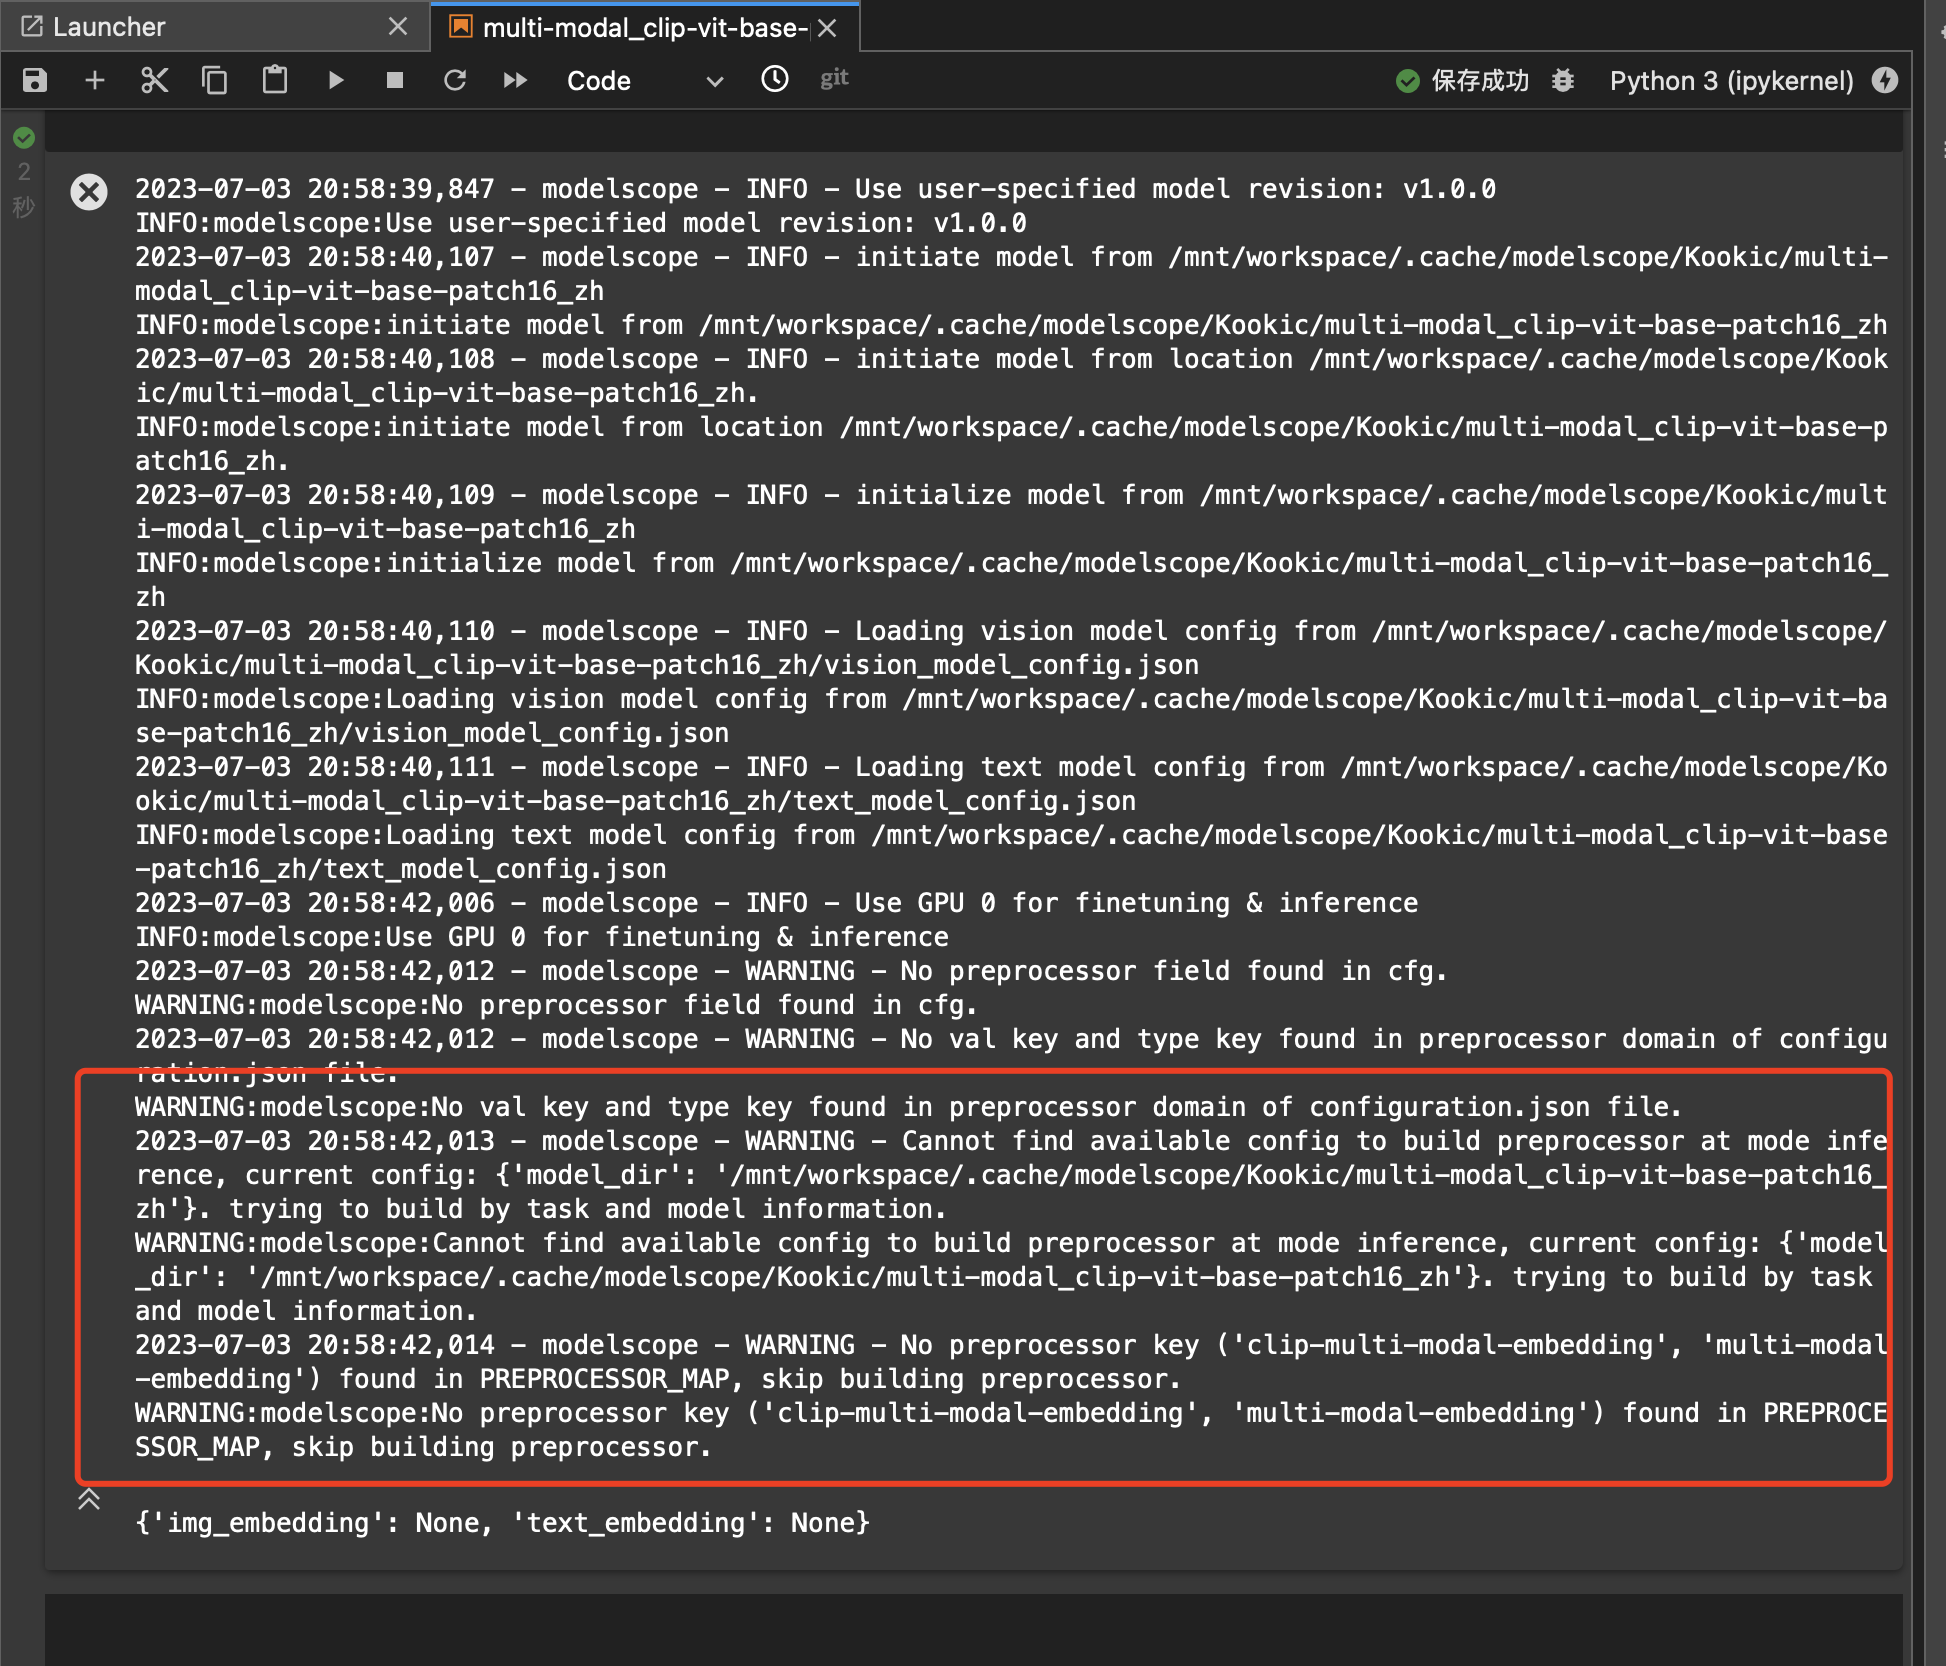
Task: Collapse the output using the double chevron
Action: pos(89,1498)
